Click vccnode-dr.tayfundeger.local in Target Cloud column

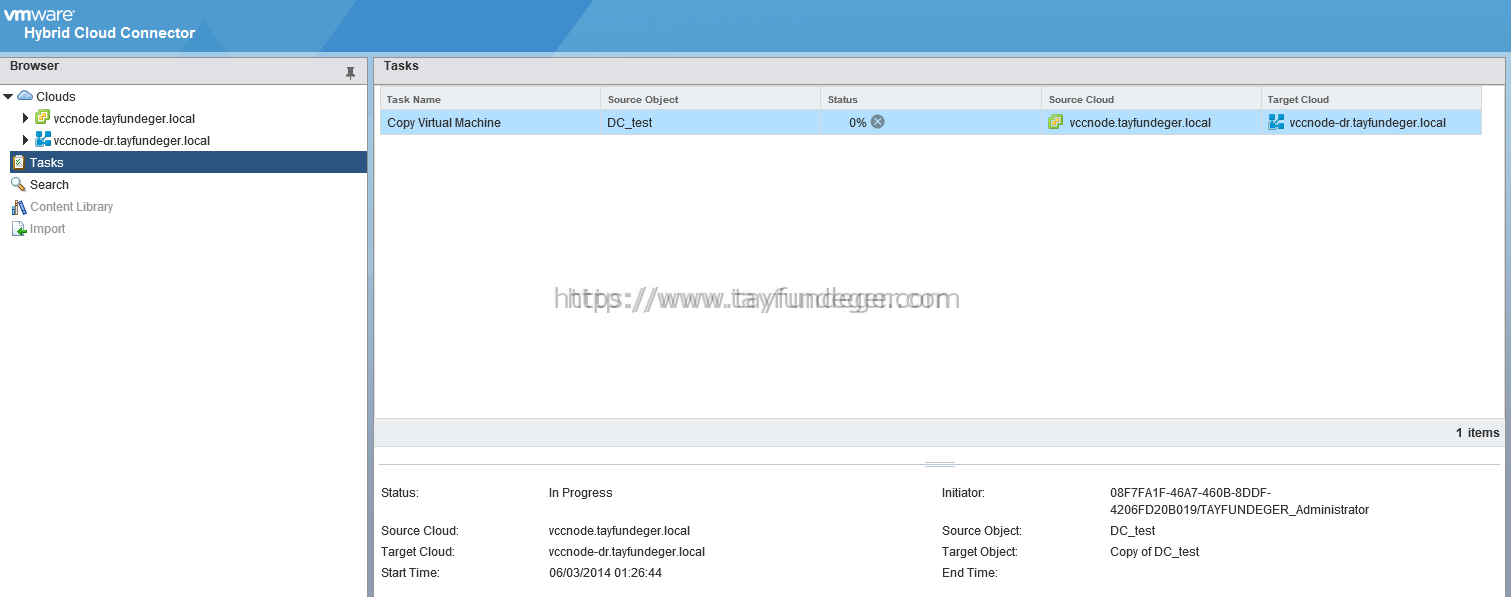(1368, 123)
